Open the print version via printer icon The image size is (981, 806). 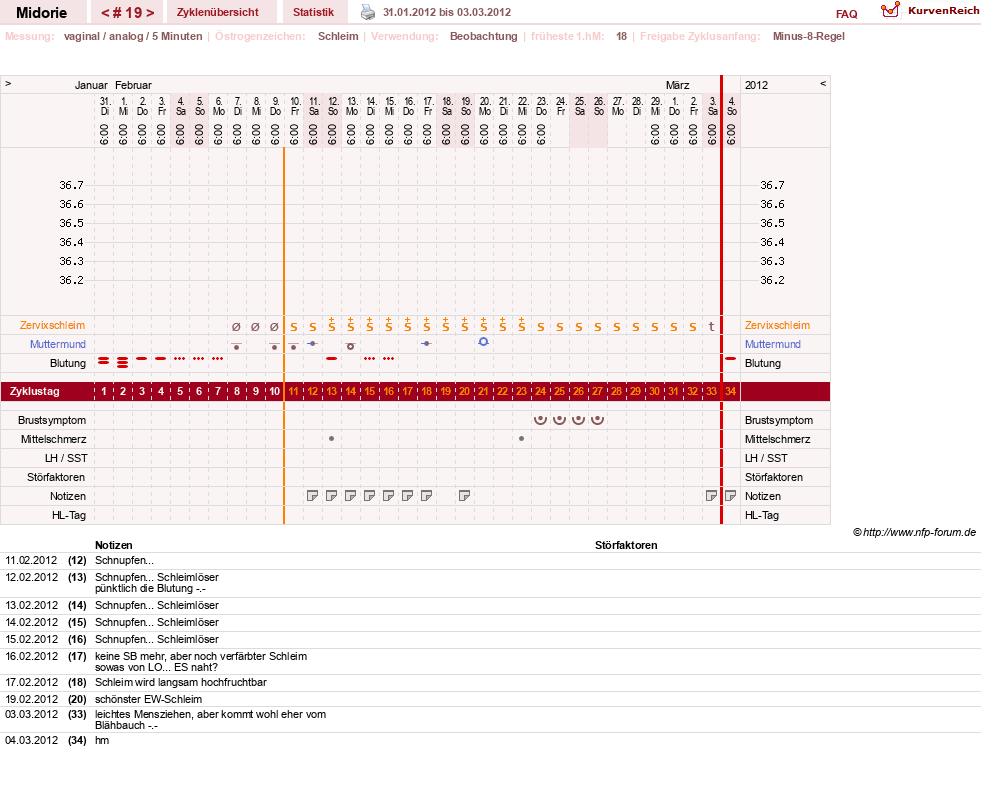368,12
